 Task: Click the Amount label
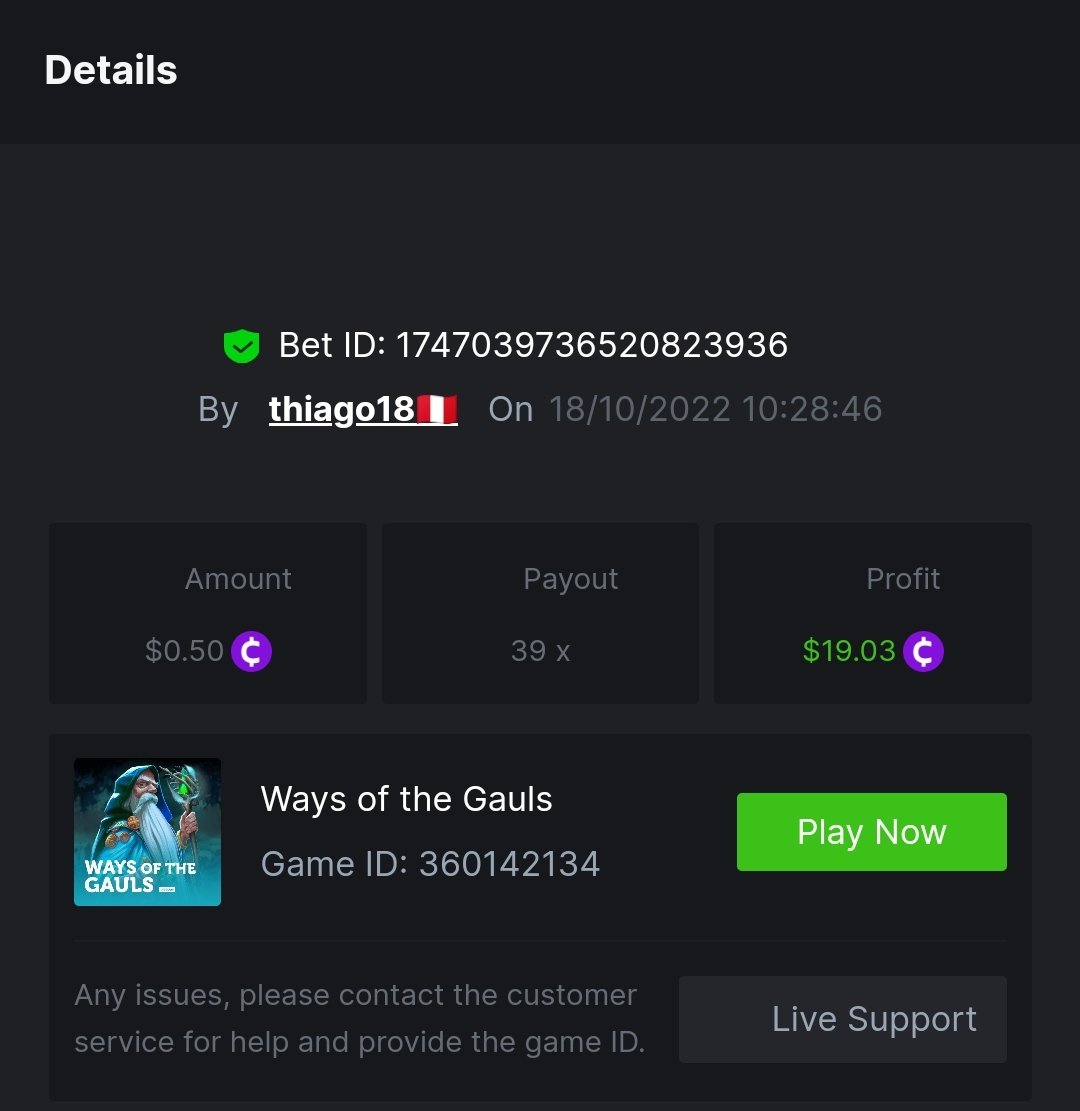(x=238, y=579)
